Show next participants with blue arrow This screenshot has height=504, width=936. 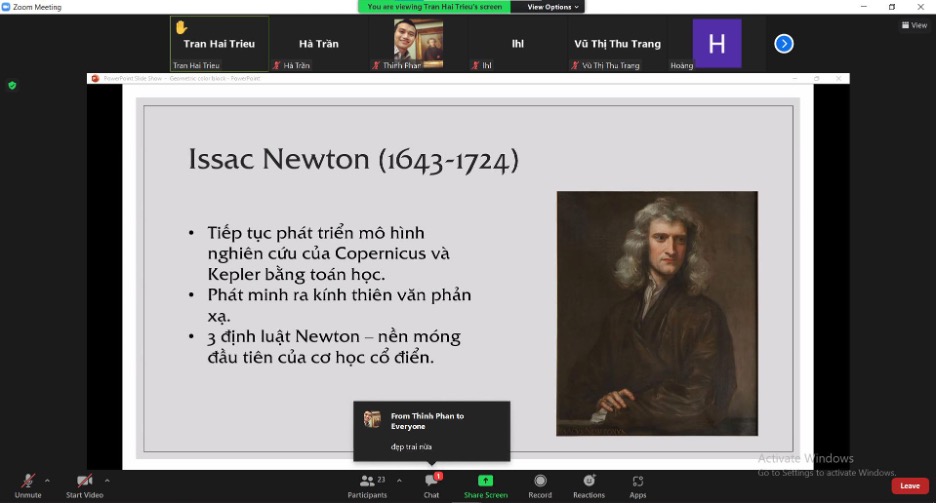(x=784, y=44)
